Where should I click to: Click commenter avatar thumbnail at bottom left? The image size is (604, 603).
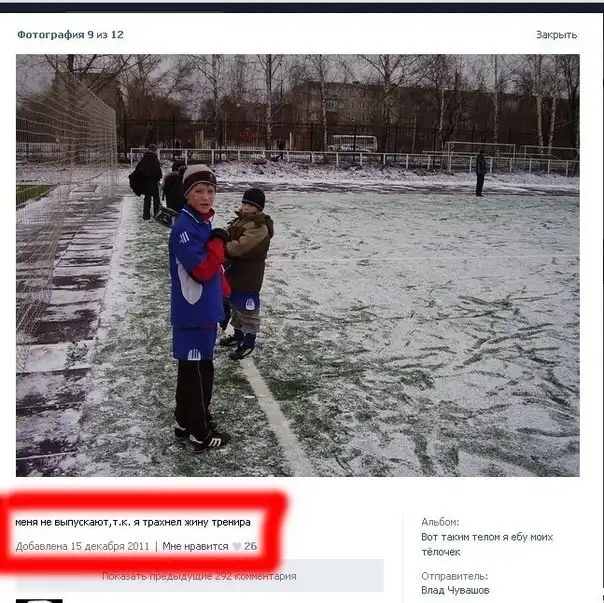tap(39, 601)
